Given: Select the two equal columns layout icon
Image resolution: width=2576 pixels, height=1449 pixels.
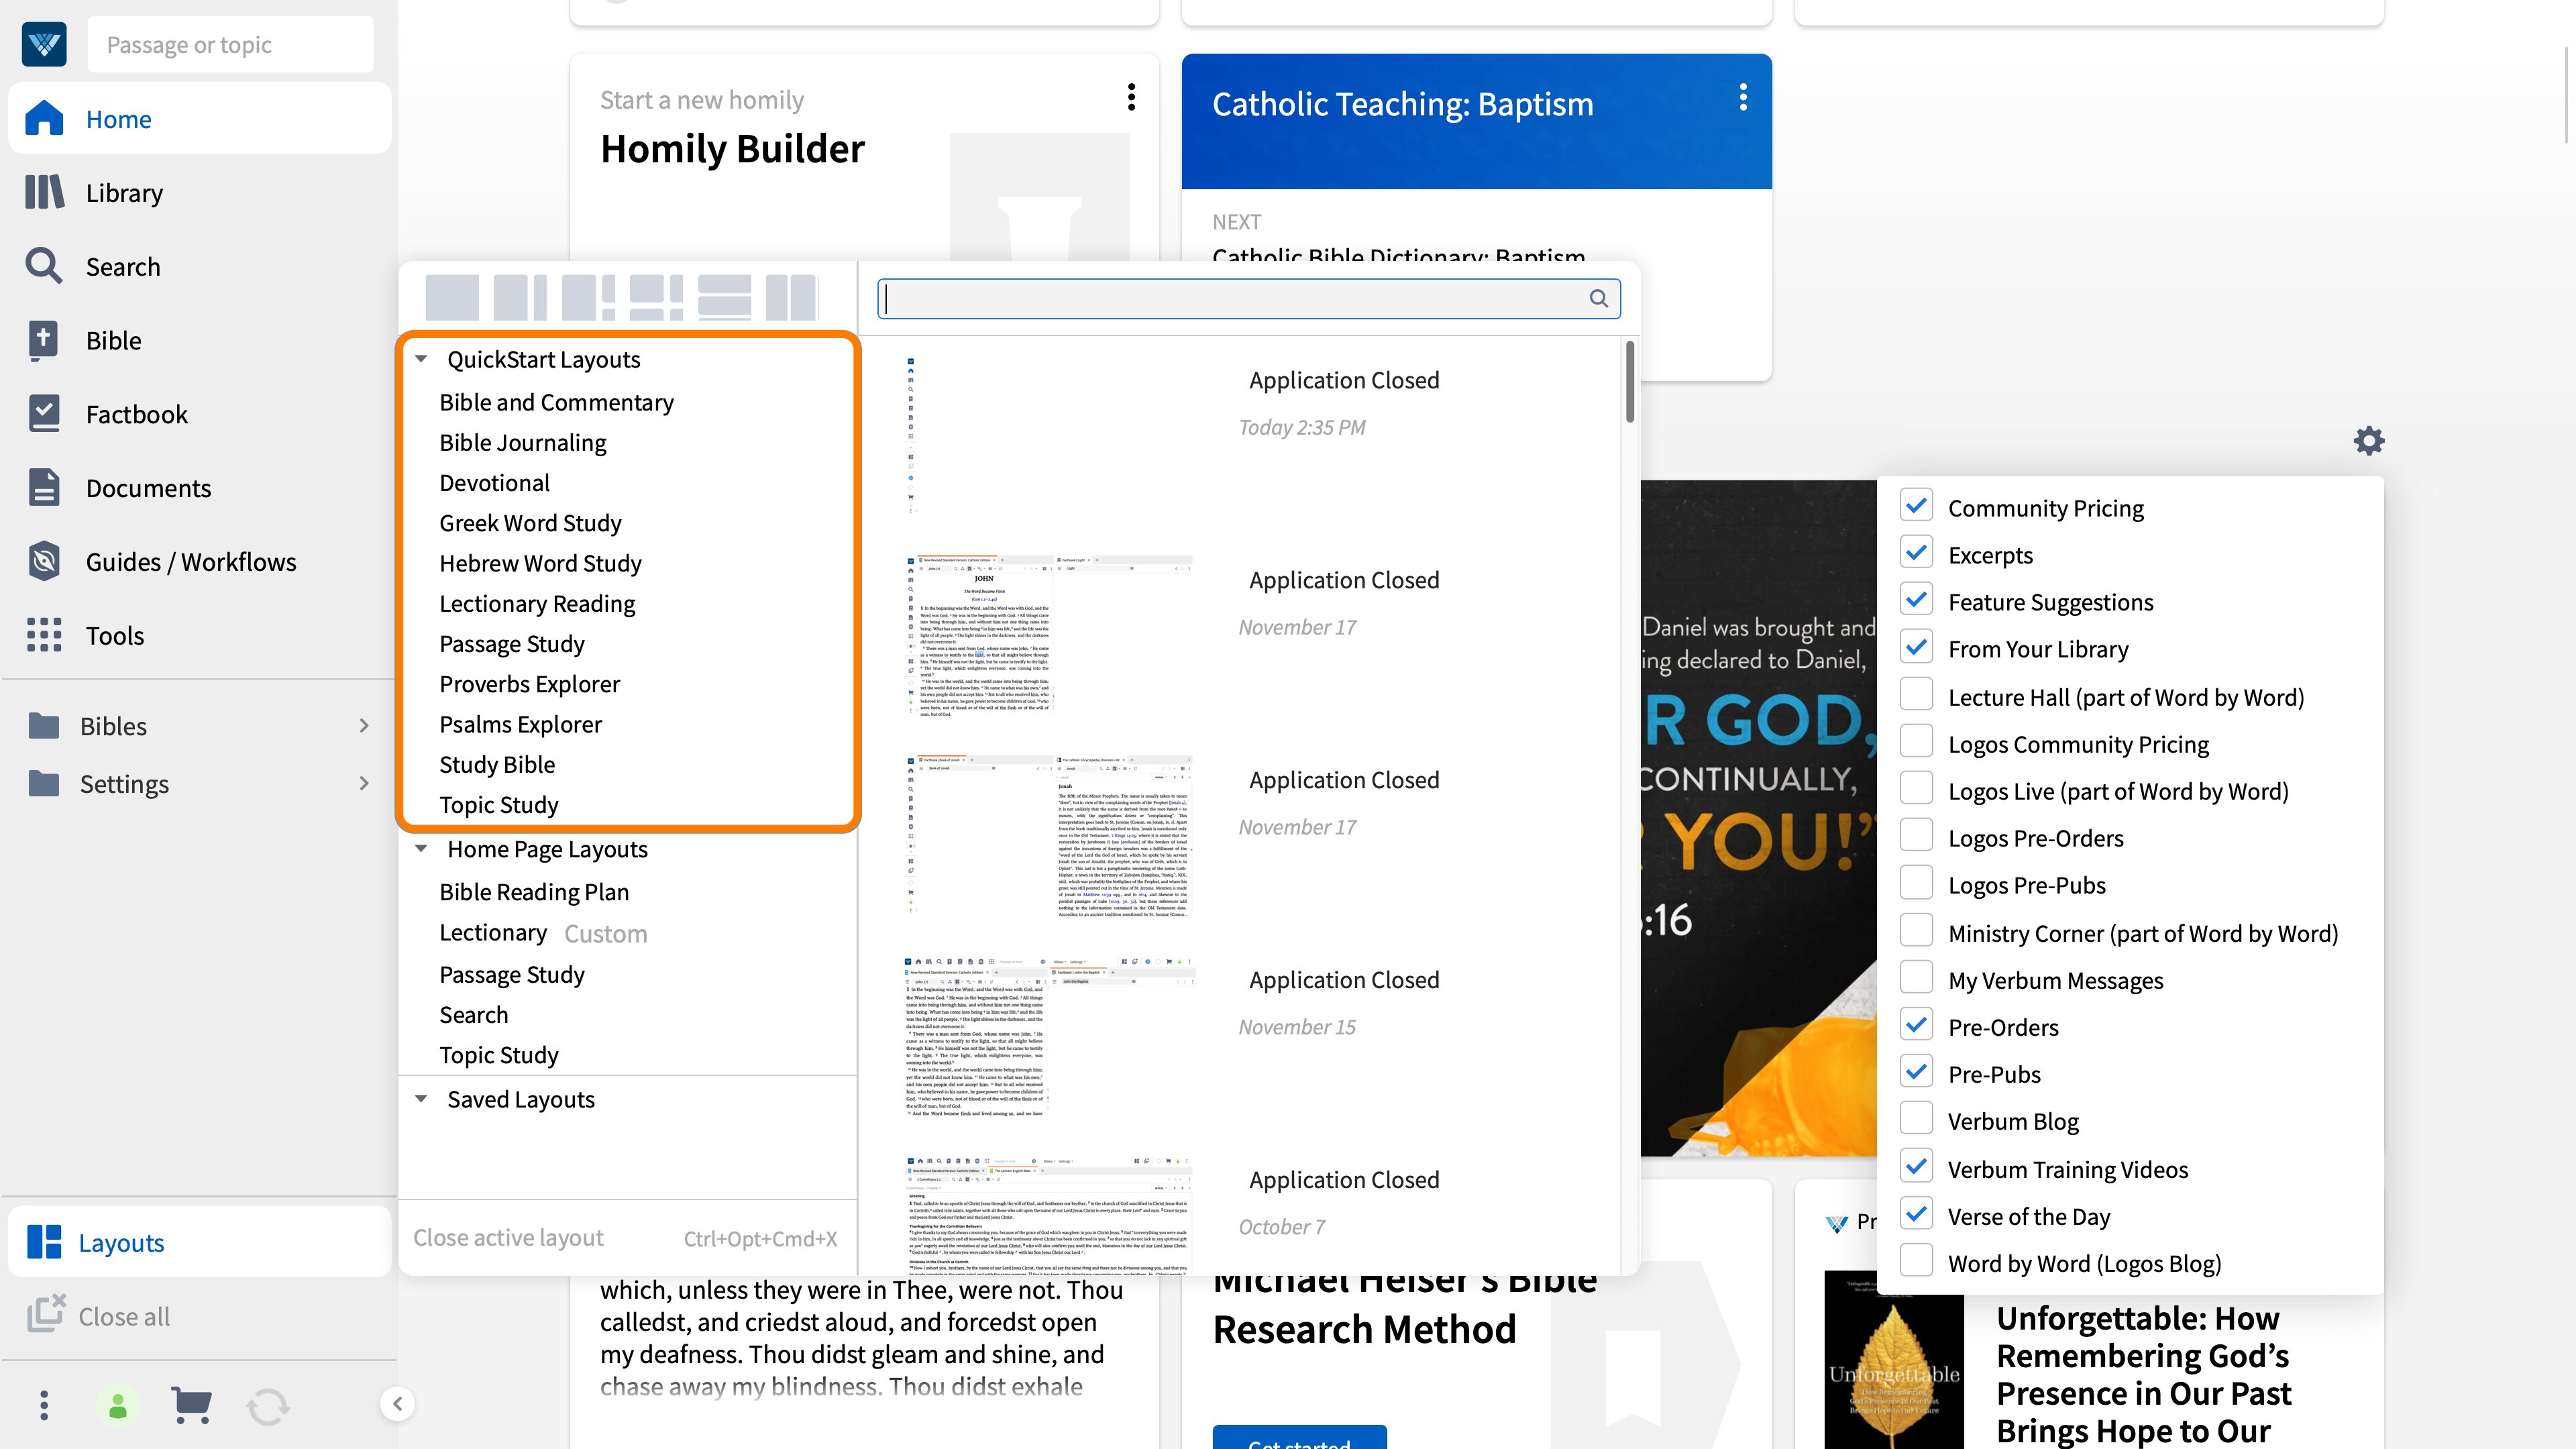Looking at the screenshot, I should 791,298.
